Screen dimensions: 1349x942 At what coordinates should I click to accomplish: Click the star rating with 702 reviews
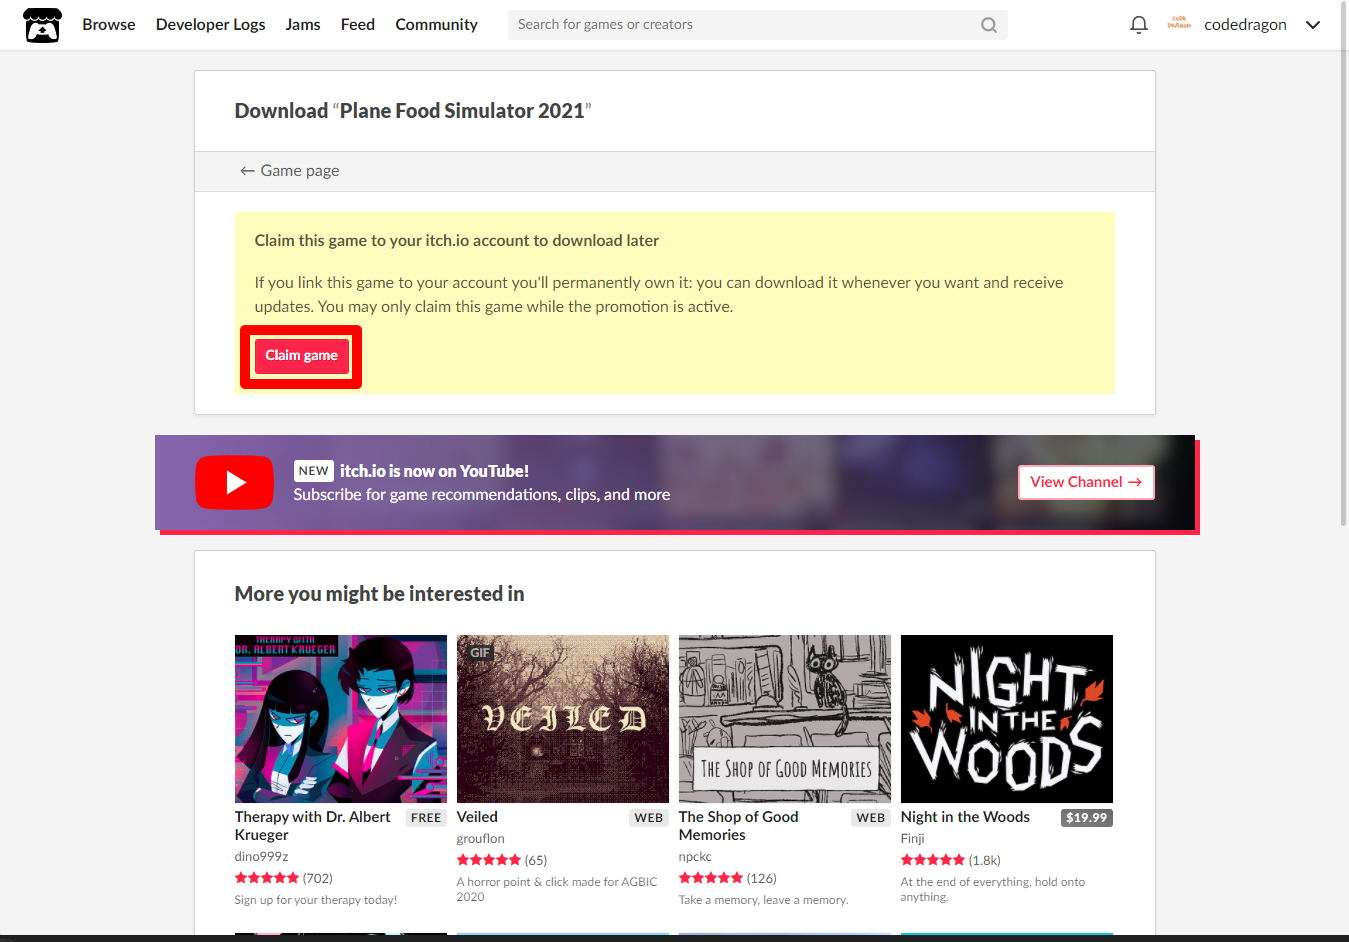tap(284, 878)
